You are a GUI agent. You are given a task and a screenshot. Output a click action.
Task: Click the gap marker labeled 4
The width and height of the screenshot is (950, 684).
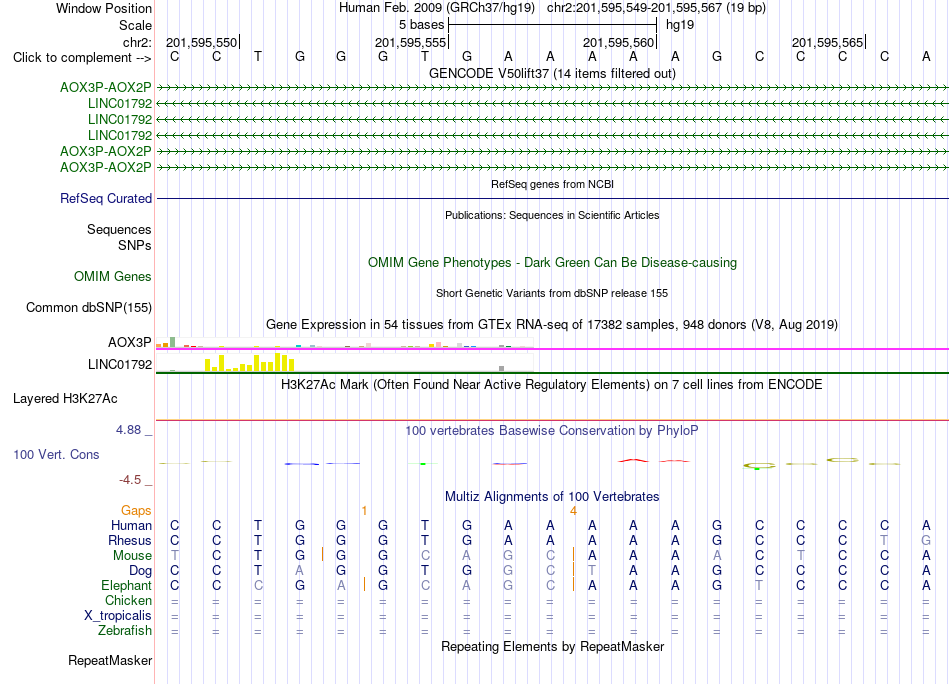(573, 511)
